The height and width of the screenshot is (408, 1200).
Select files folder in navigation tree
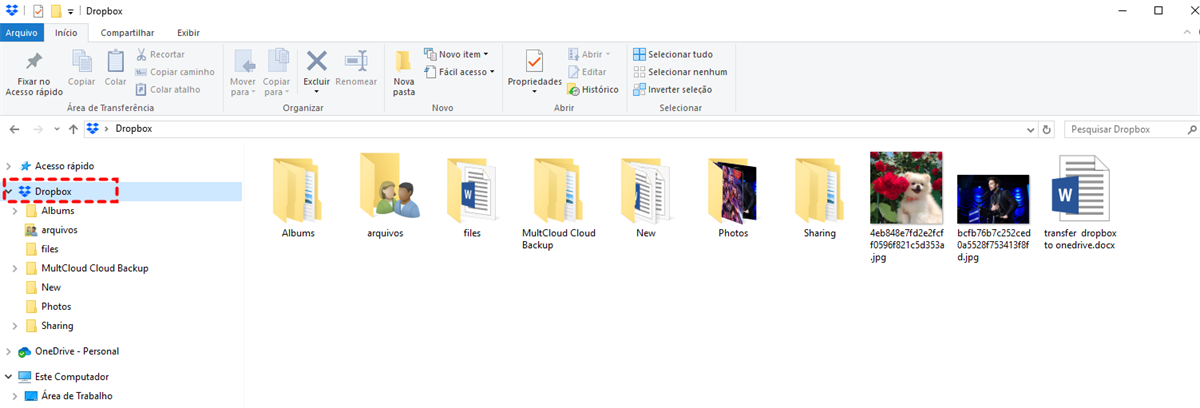[49, 249]
